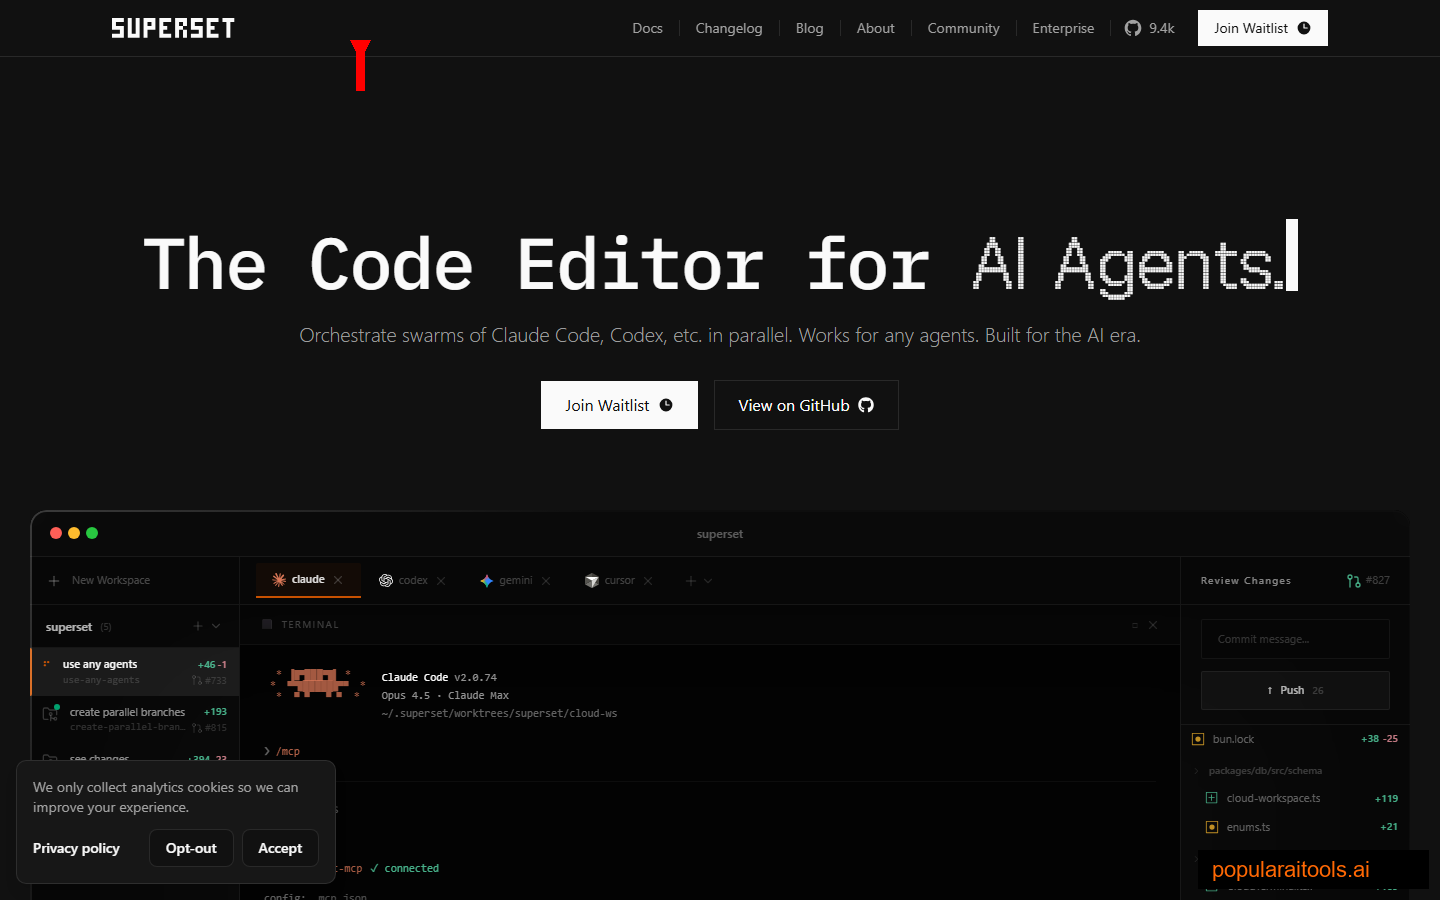
Task: Click the green traffic light button
Action: tap(91, 533)
